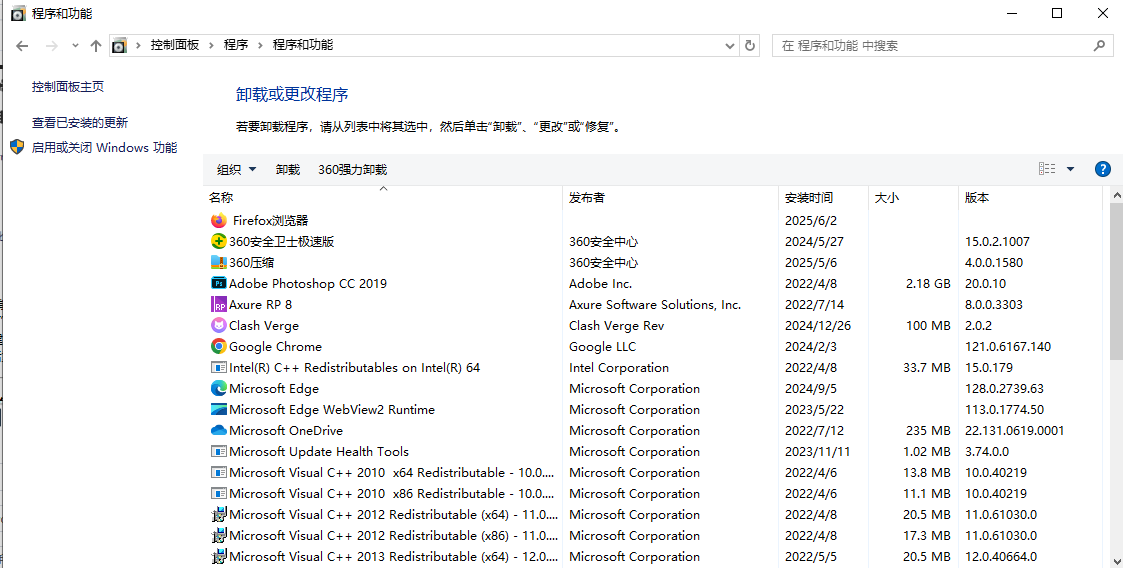Viewport: 1123px width, 568px height.
Task: Select Clash Verge Rev publisher cell
Action: point(617,325)
